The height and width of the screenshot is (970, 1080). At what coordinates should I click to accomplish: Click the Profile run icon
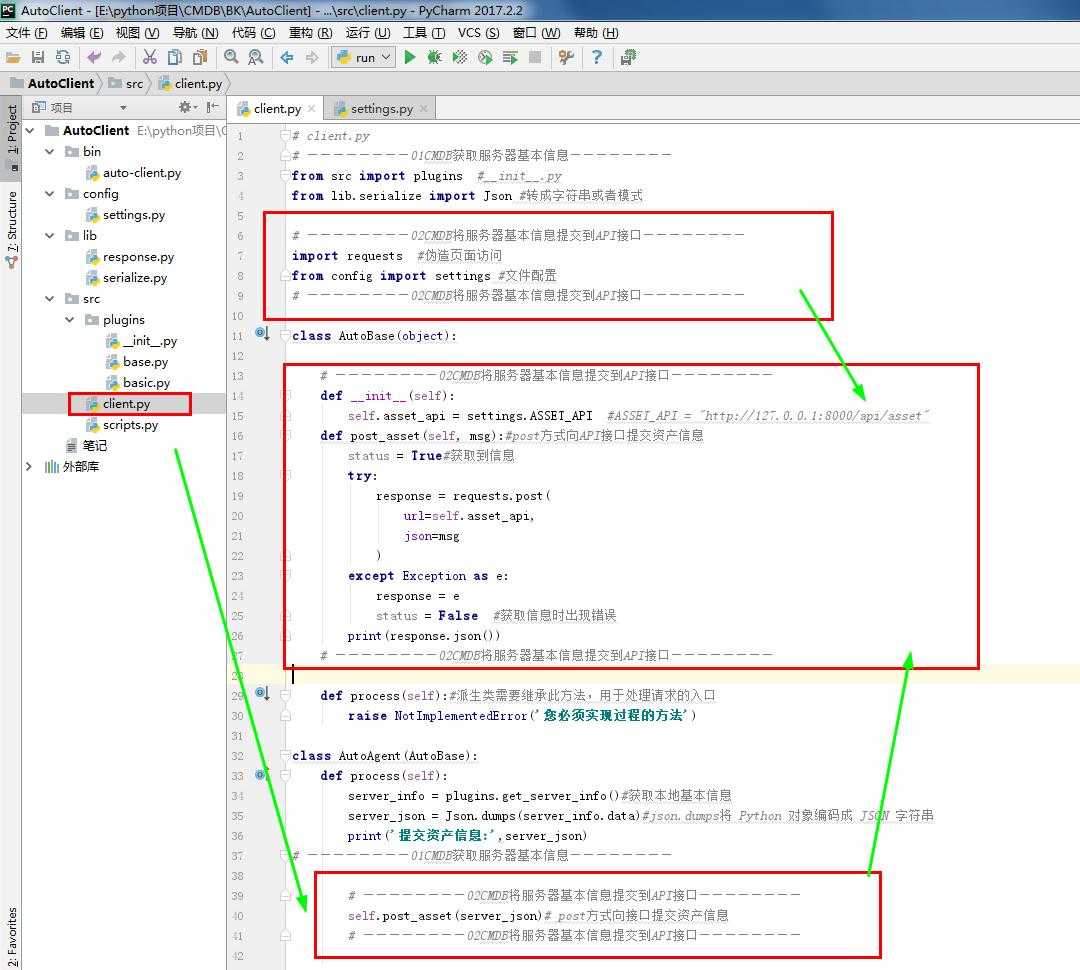[x=485, y=58]
